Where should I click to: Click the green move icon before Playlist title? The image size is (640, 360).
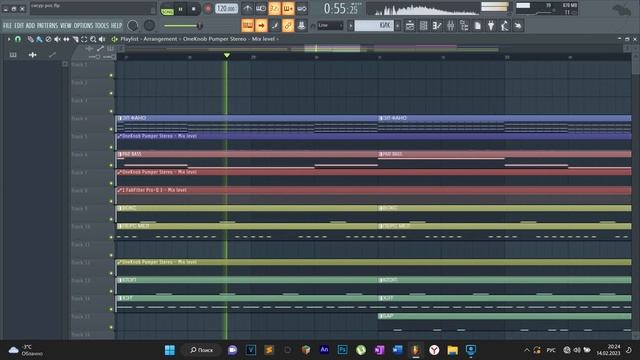point(114,39)
